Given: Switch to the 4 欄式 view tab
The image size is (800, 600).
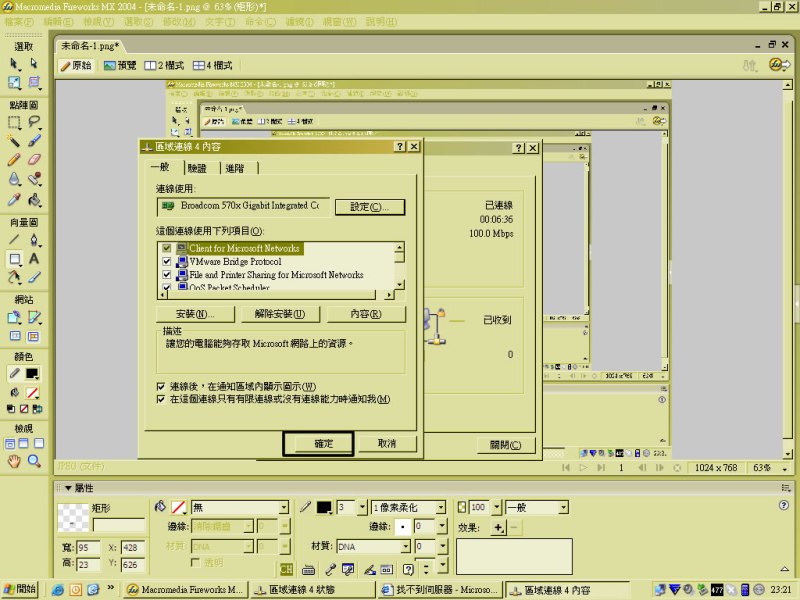Looking at the screenshot, I should pos(212,65).
